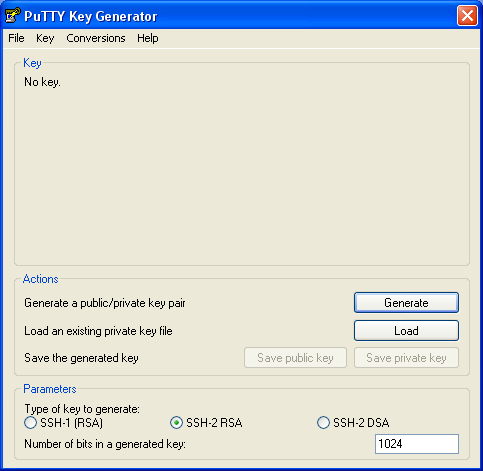Close the PuTTY Key Generator window
This screenshot has height=471, width=483.
(467, 15)
